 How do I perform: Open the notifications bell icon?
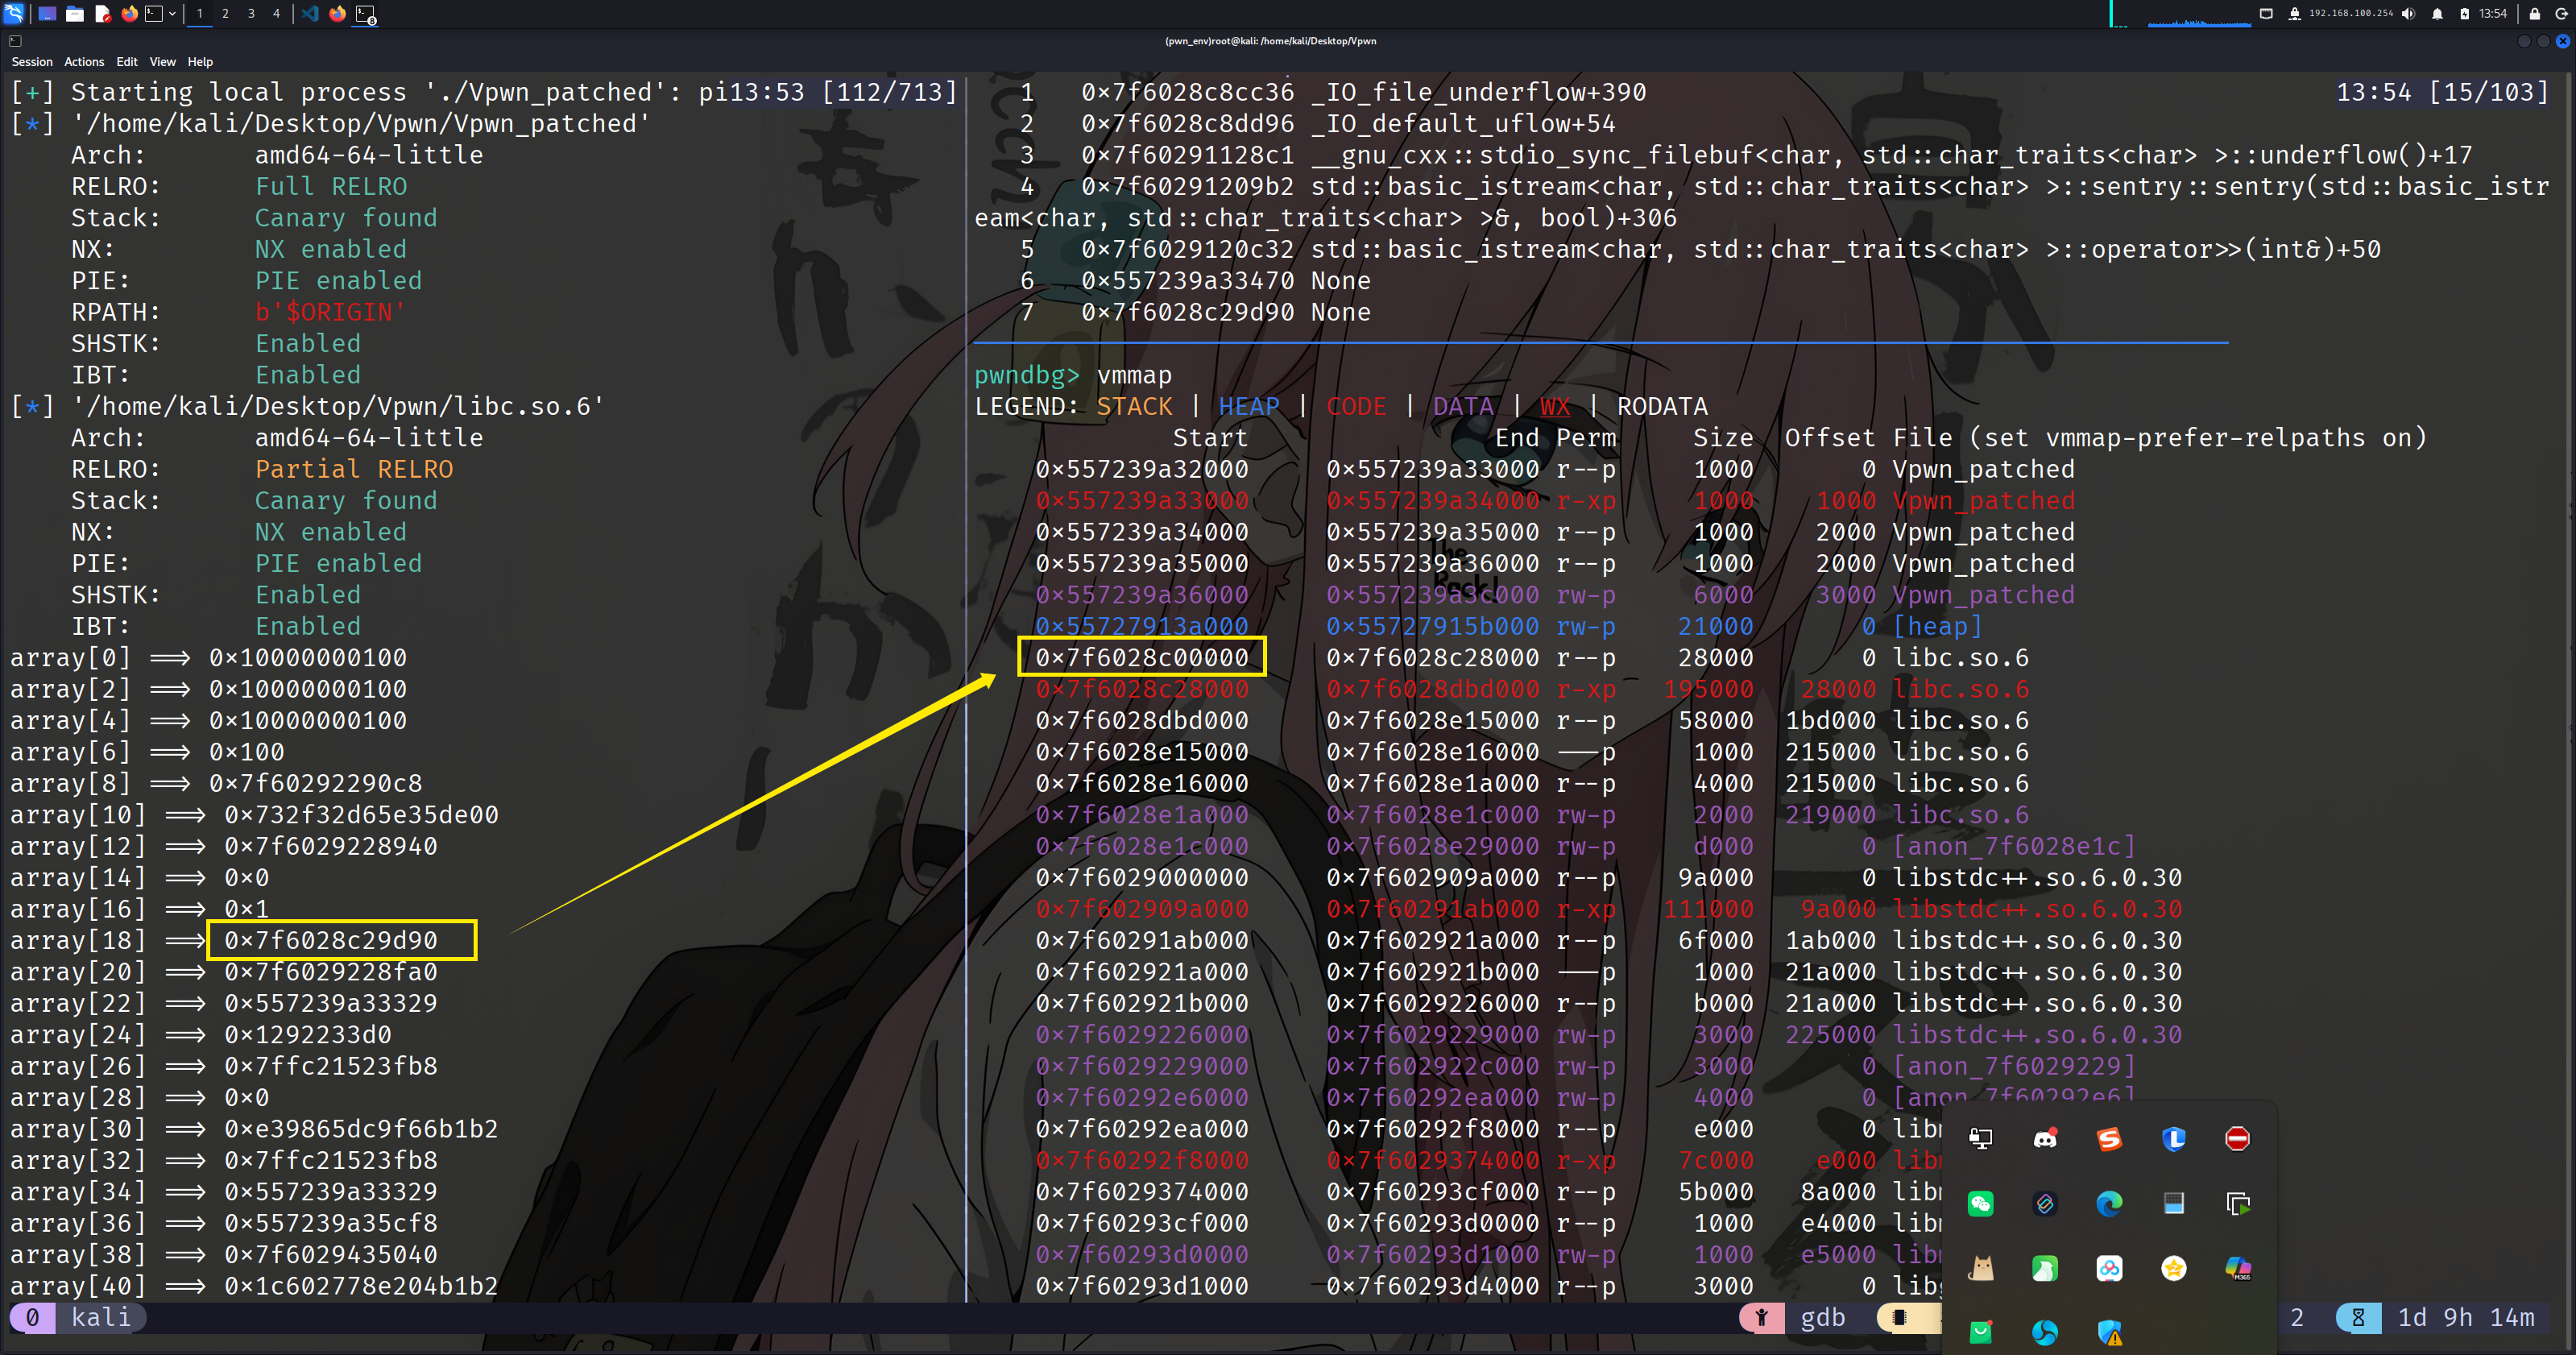click(2437, 14)
